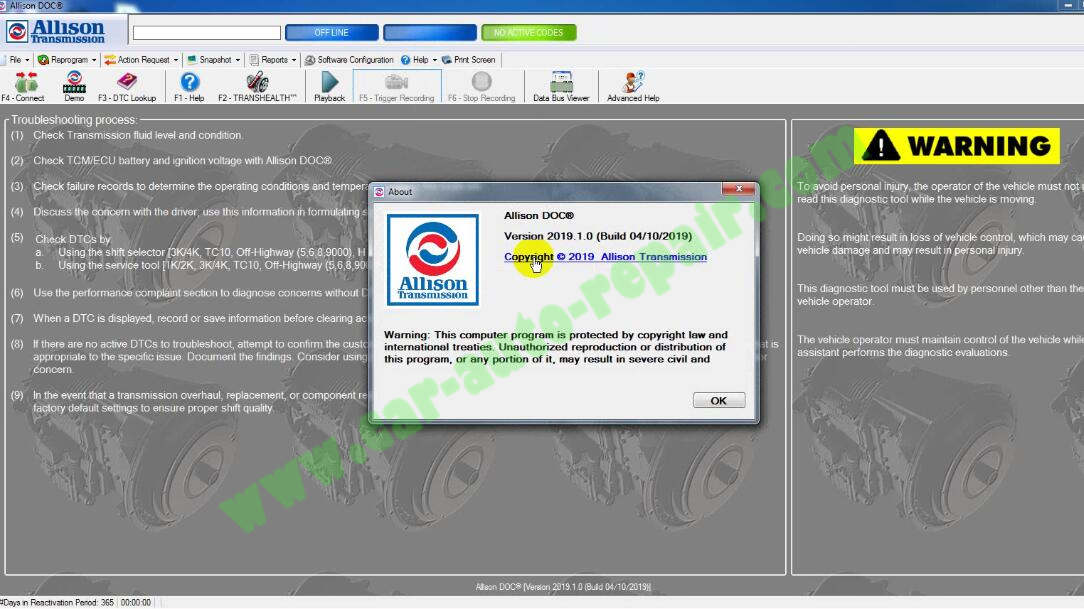The height and width of the screenshot is (609, 1084).
Task: Start Playback with the play icon
Action: pos(330,82)
